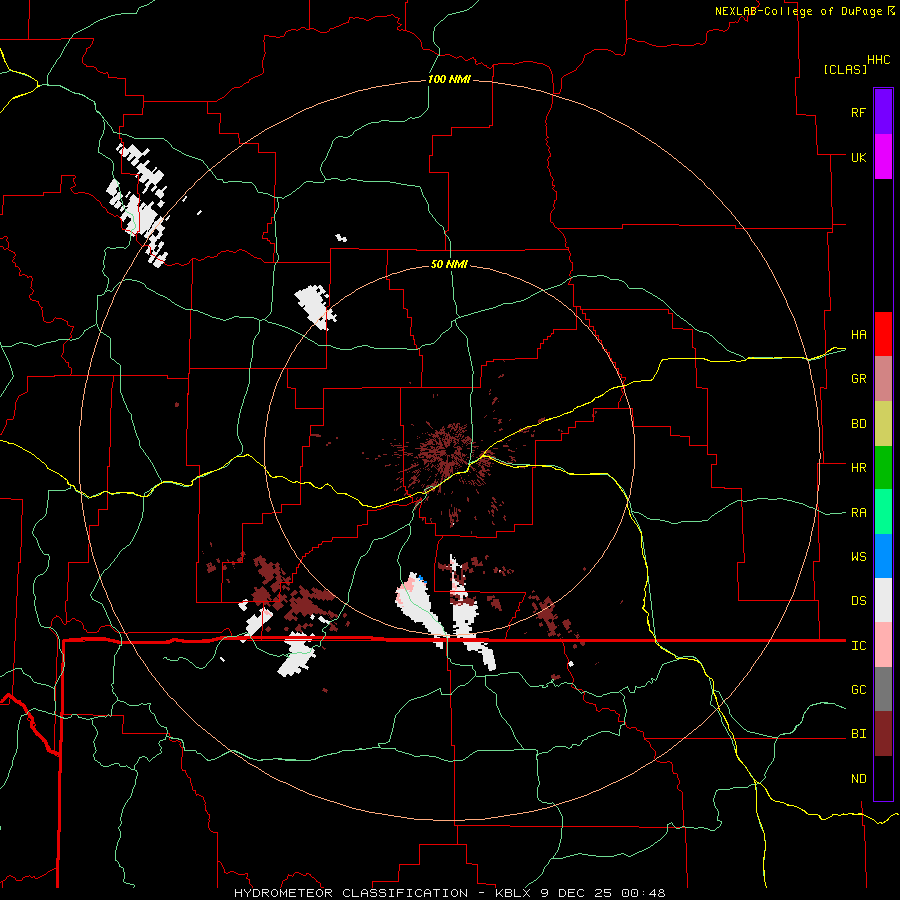Click the UK legend label
Image resolution: width=900 pixels, height=900 pixels.
pos(858,157)
